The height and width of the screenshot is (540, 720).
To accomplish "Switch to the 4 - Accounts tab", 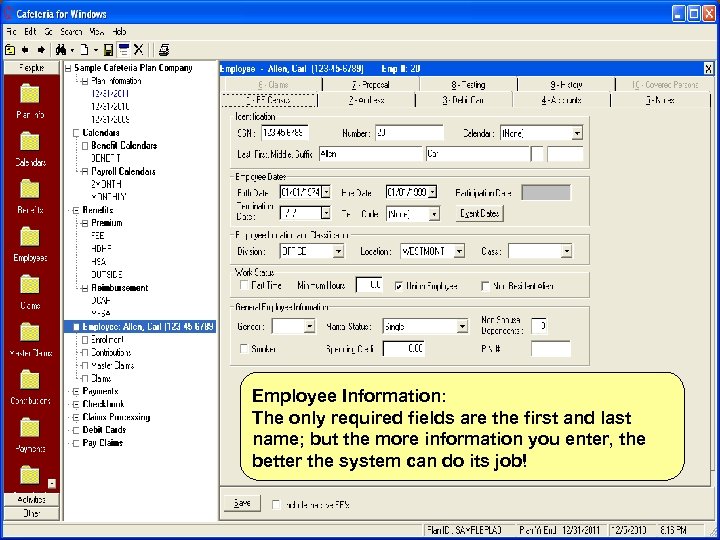I will click(561, 100).
